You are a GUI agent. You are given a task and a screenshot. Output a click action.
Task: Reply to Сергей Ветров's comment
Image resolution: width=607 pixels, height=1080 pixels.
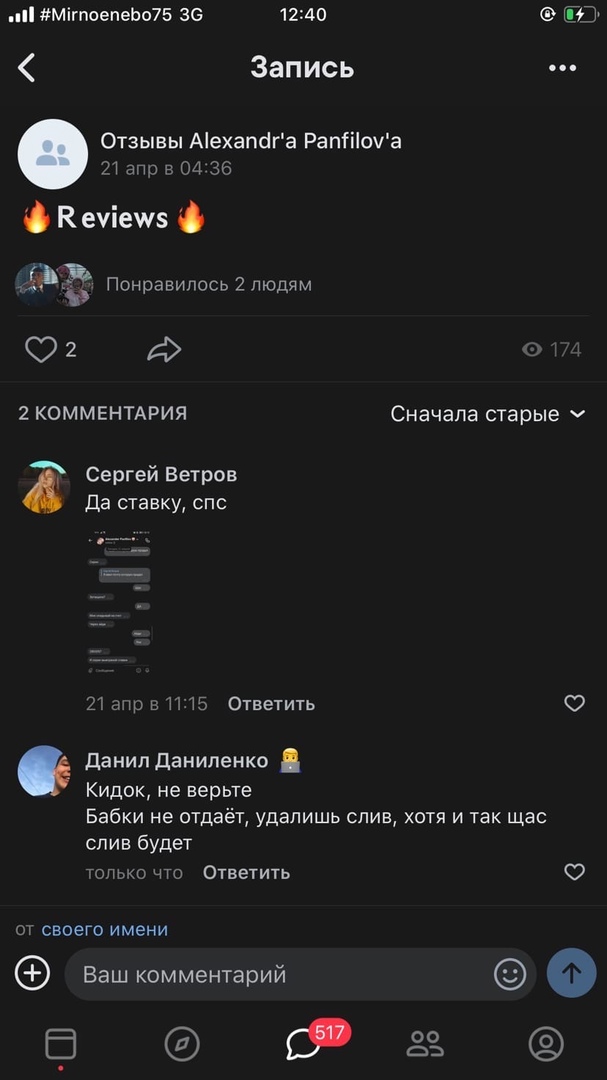click(271, 704)
